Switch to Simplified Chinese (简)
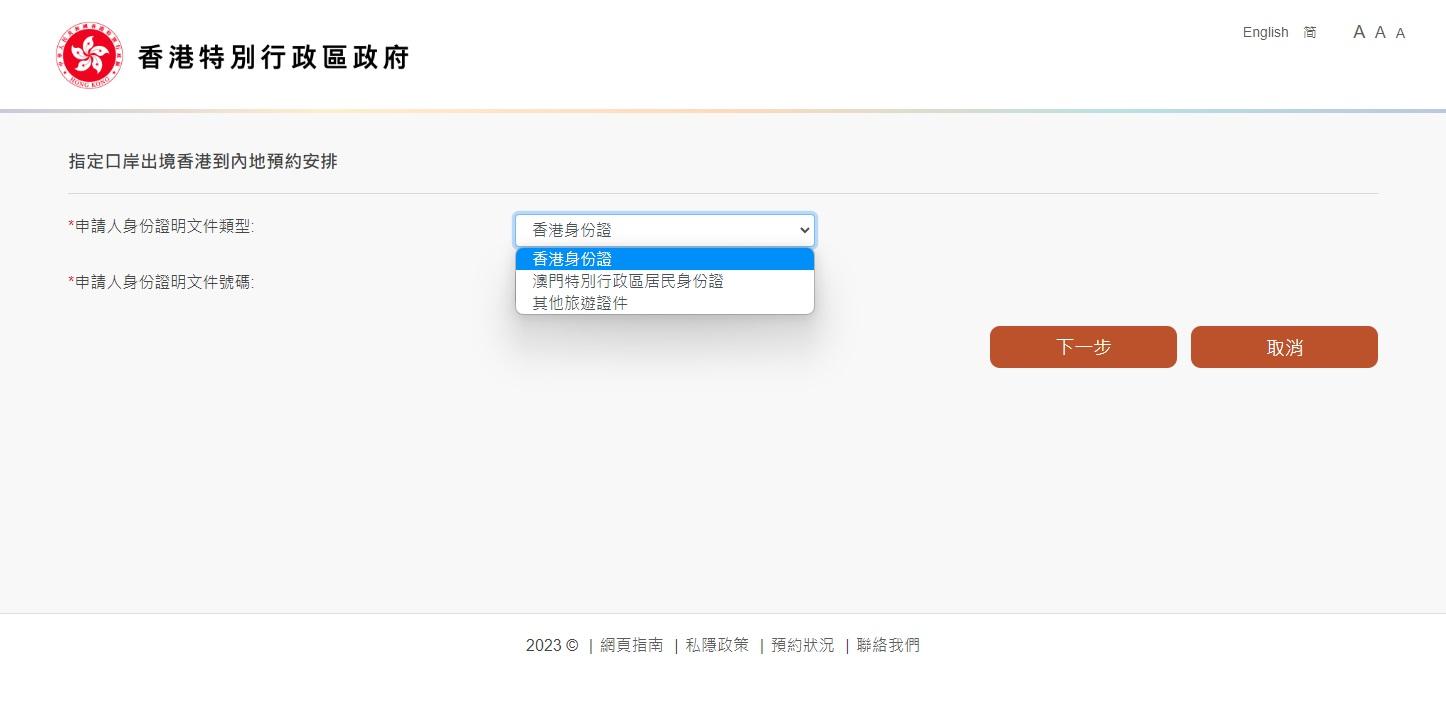Screen dimensions: 1446x728 1310,32
